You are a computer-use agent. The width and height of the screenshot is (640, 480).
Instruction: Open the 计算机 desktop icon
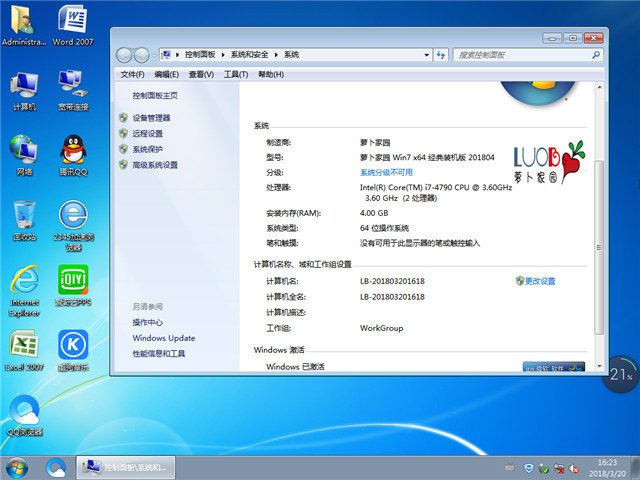coord(24,91)
